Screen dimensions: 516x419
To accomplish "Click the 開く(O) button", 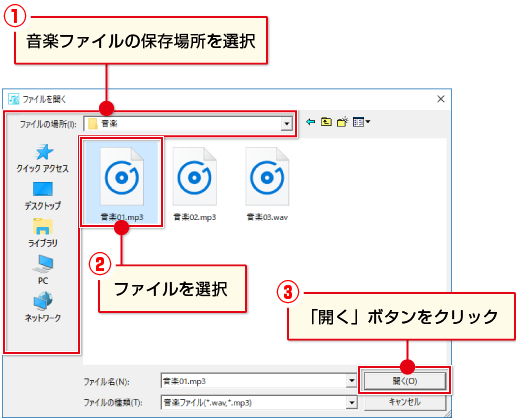I will (405, 381).
